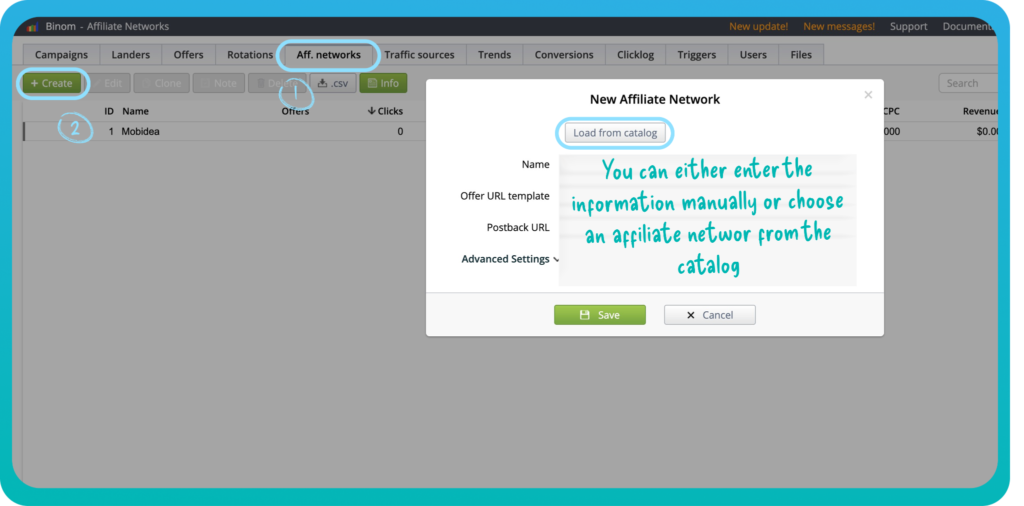Viewport: 1024px width, 506px height.
Task: Click the green Info button
Action: (x=383, y=84)
